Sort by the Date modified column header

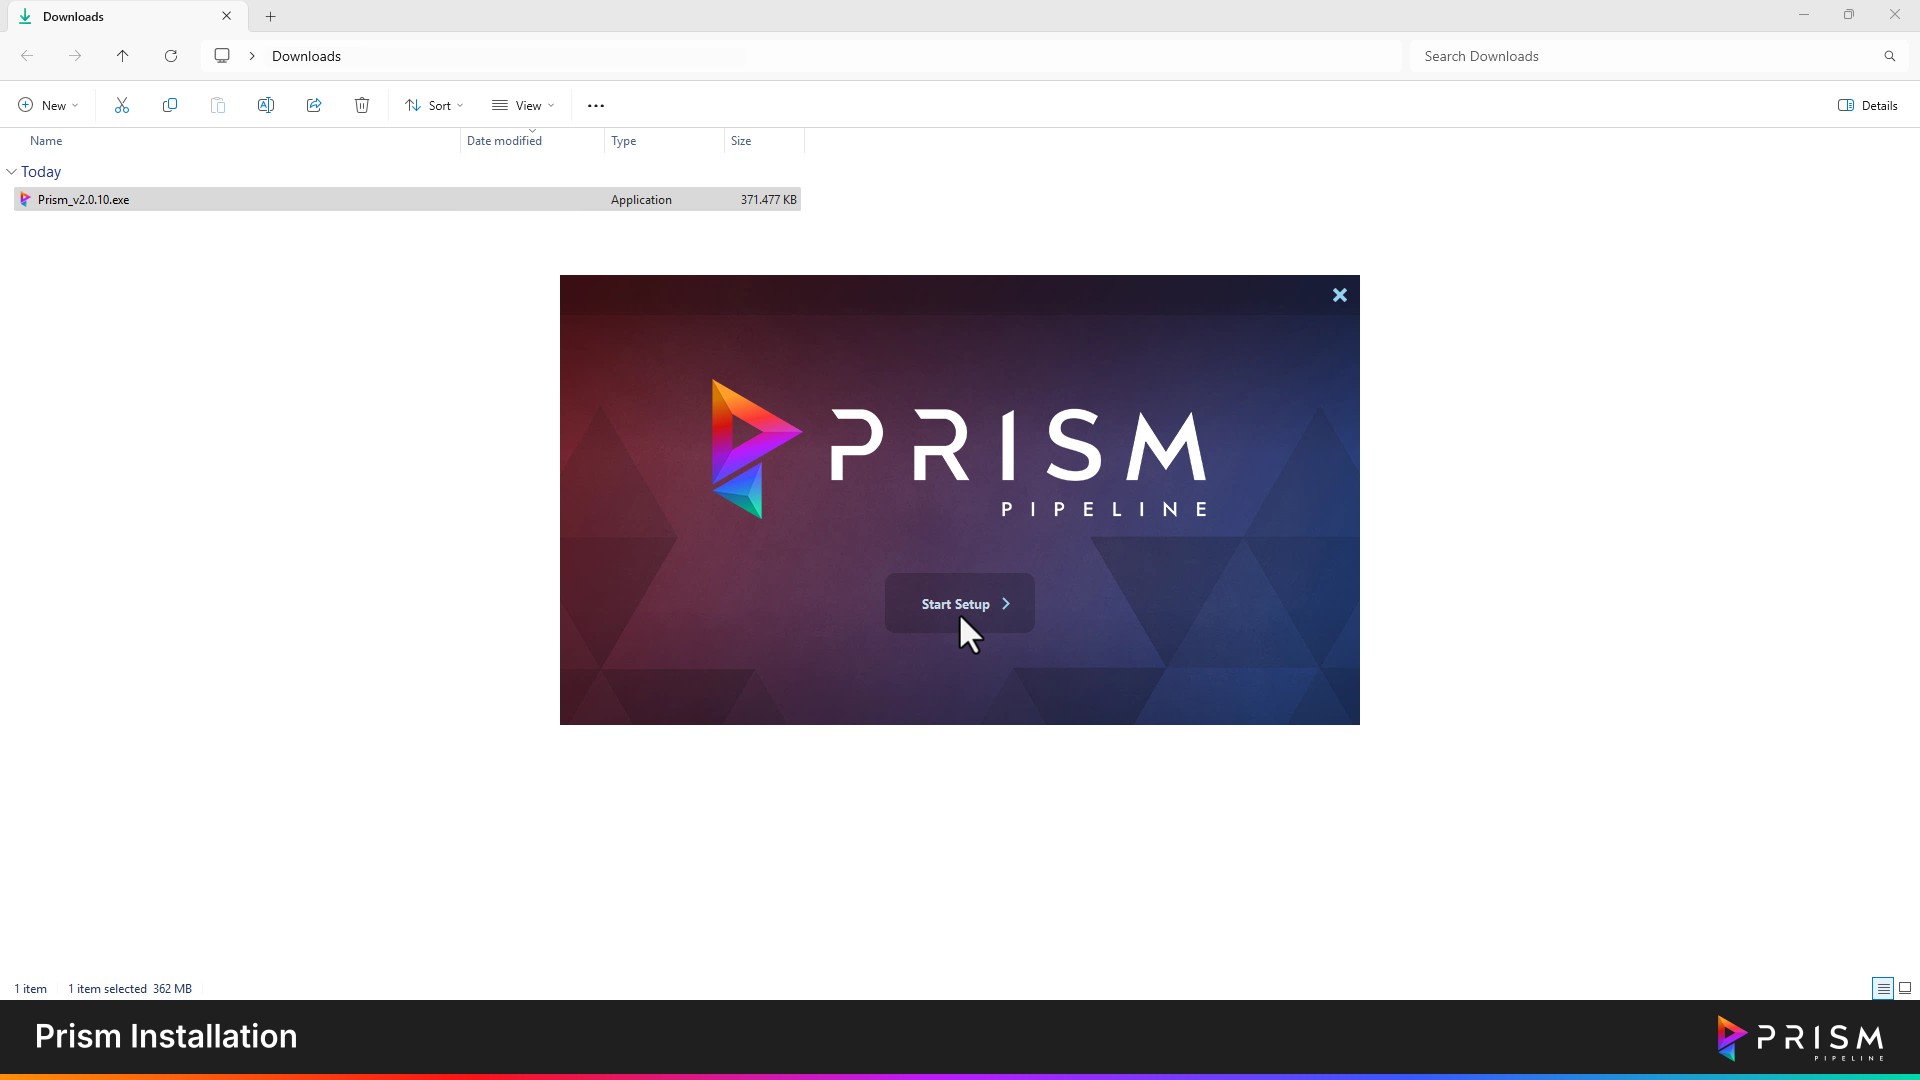504,141
